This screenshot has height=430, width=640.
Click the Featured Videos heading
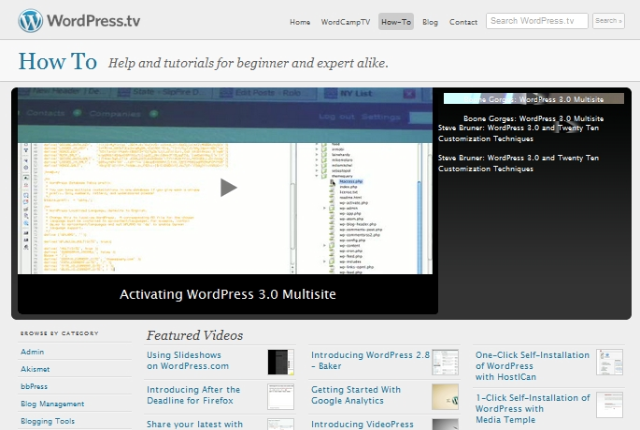(x=195, y=335)
